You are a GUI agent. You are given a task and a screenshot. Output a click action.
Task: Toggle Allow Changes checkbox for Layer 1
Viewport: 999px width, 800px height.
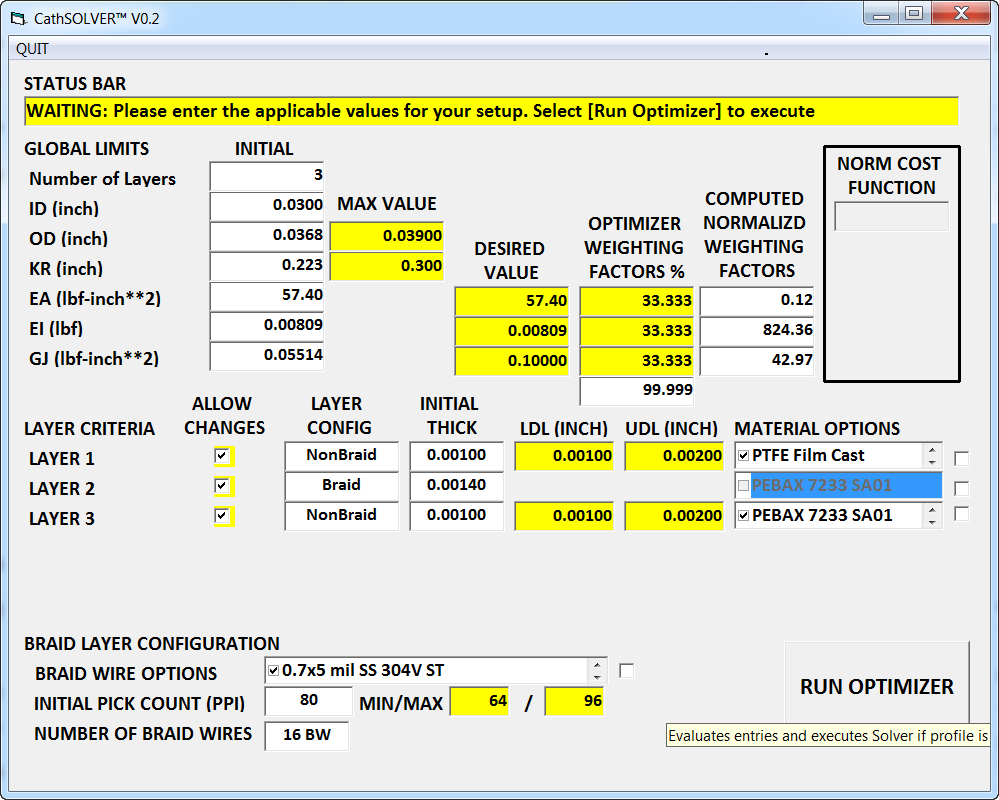click(x=222, y=455)
